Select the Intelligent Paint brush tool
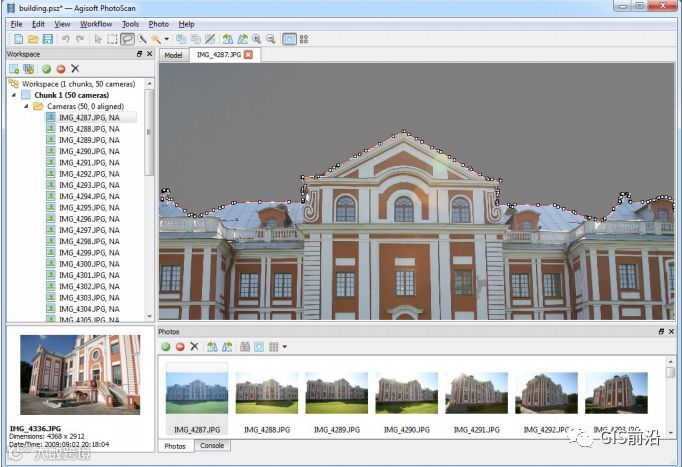This screenshot has width=682, height=467. (x=142, y=39)
